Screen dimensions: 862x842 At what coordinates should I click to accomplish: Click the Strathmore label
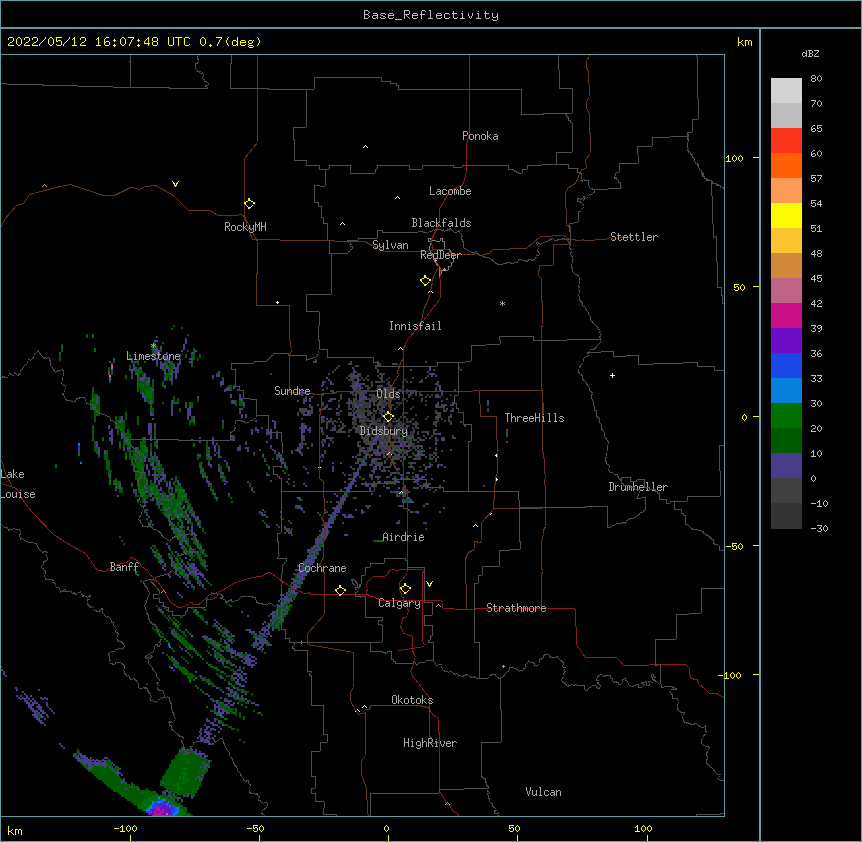click(x=516, y=608)
